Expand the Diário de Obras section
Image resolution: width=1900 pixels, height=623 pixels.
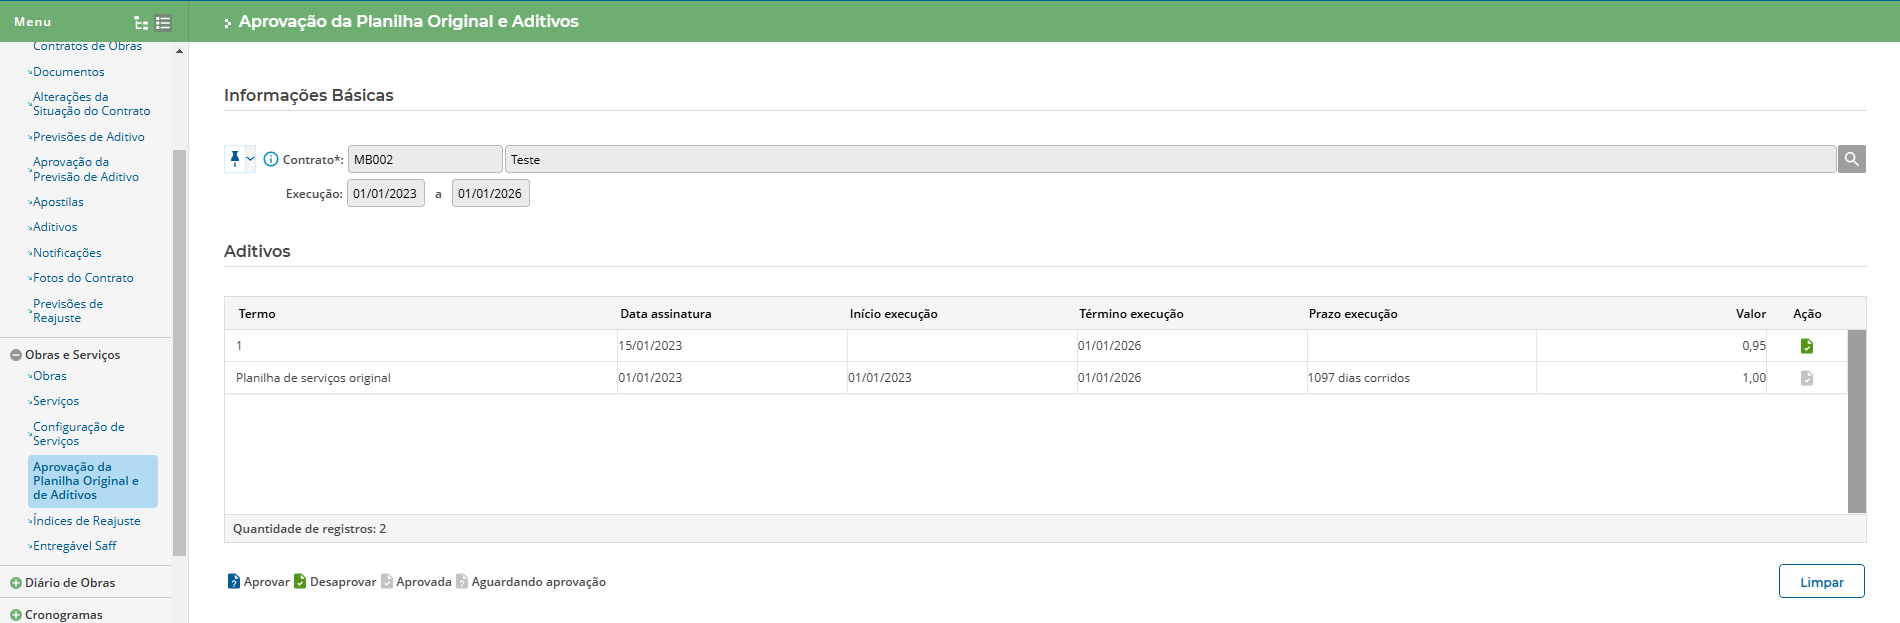pos(16,583)
